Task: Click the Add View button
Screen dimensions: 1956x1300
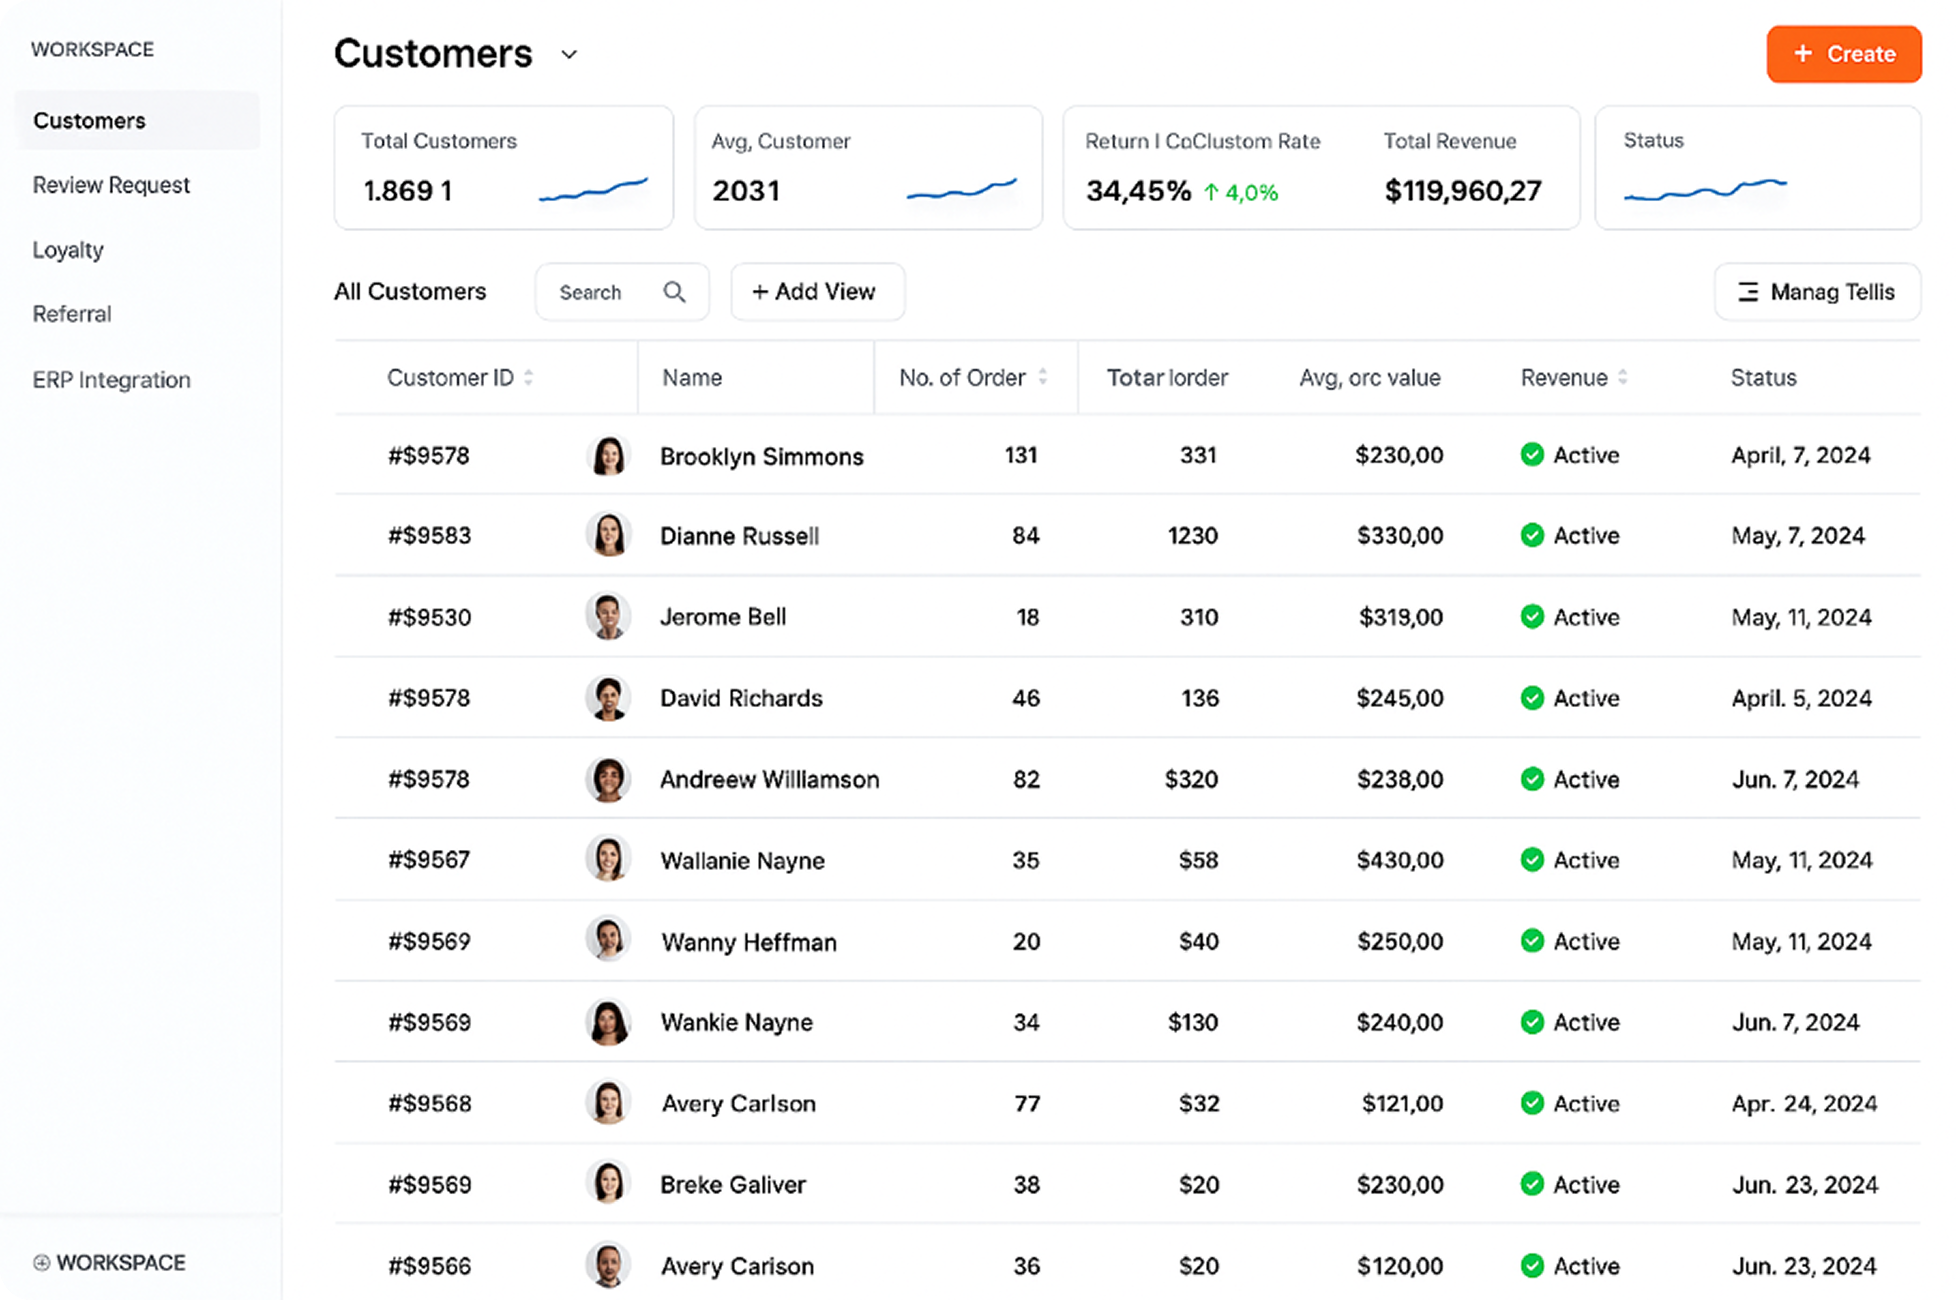Action: point(817,292)
